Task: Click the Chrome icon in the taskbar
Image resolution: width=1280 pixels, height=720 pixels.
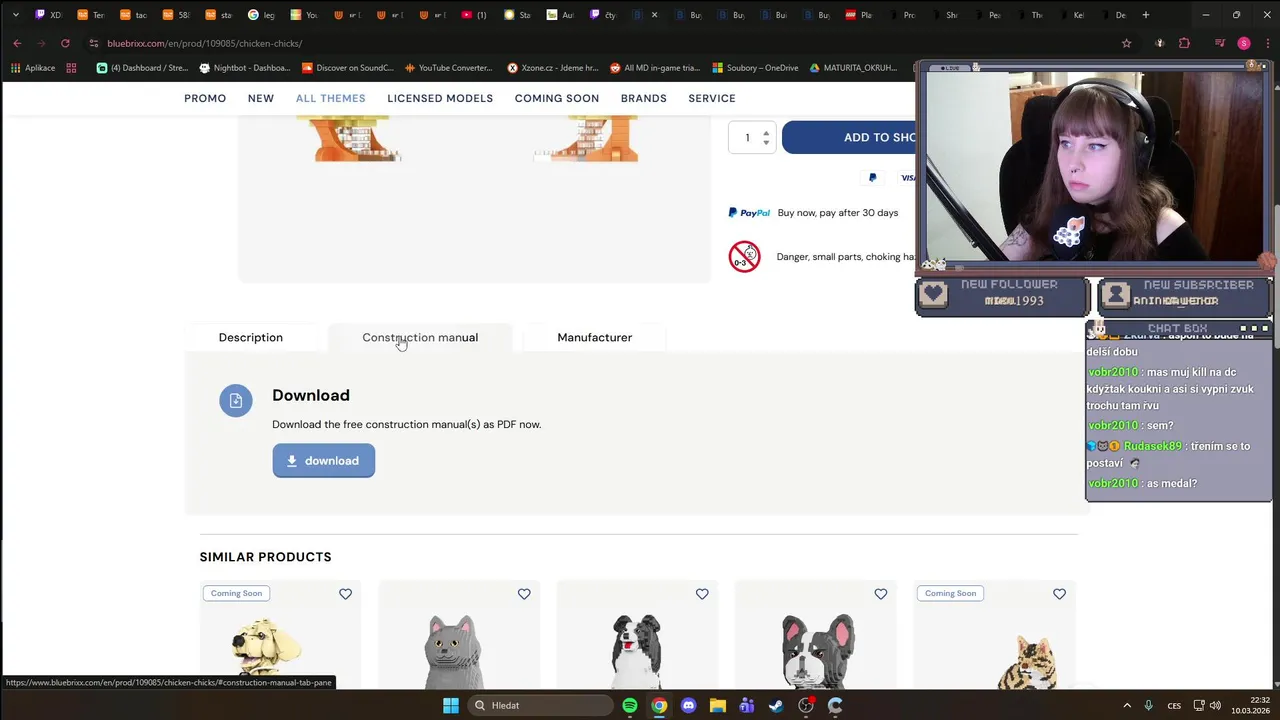Action: [659, 705]
